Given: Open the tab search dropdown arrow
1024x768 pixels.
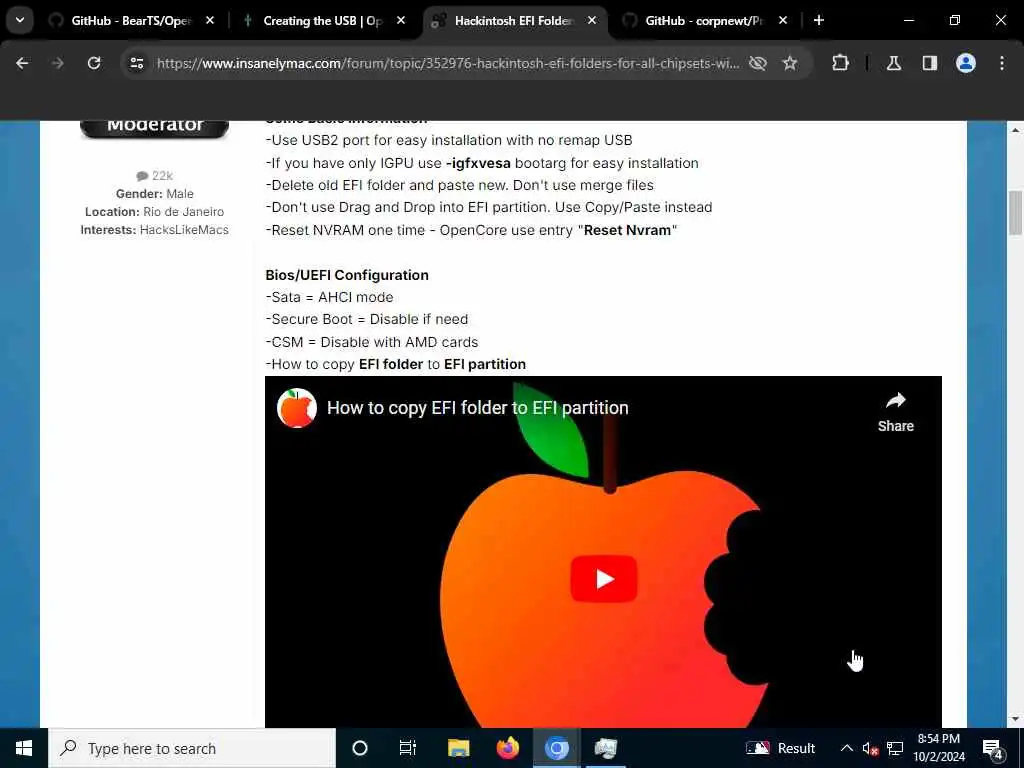Looking at the screenshot, I should 20,20.
